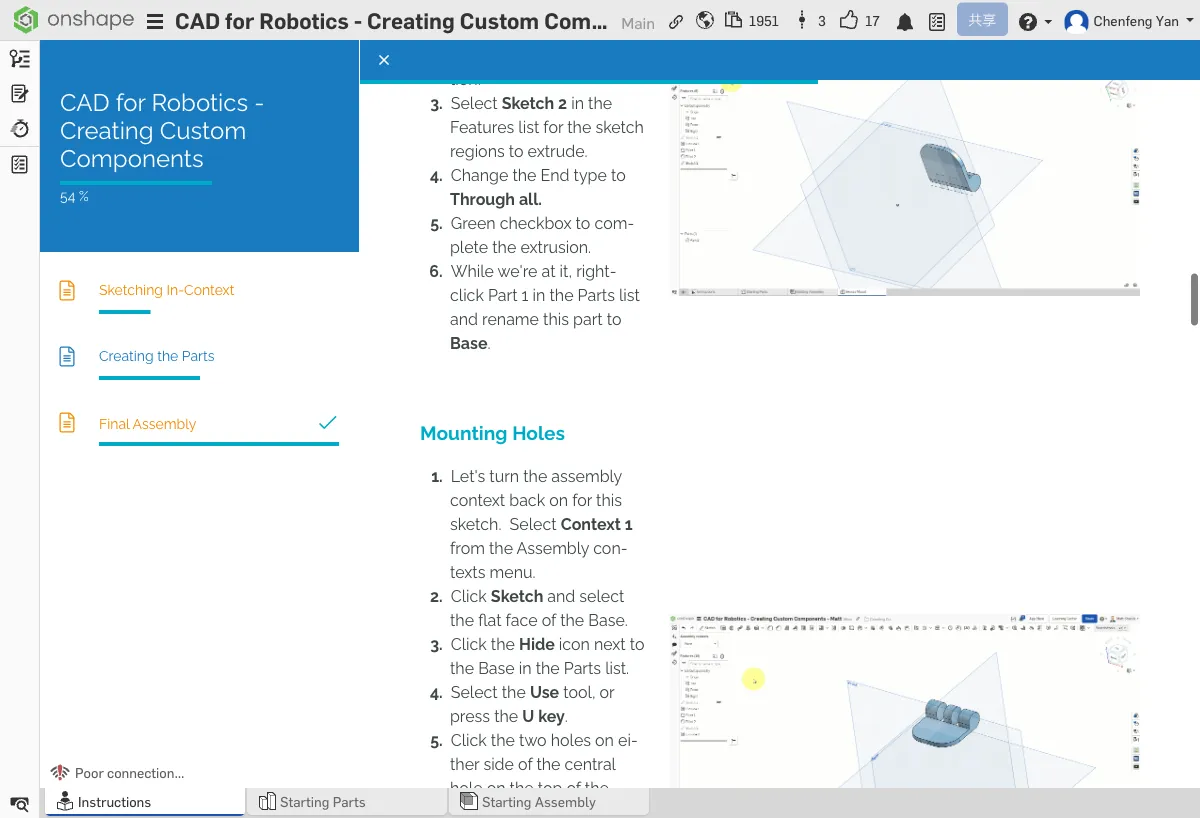This screenshot has width=1200, height=818.
Task: Click the vertical scrollbar thumb
Action: pos(1194,299)
